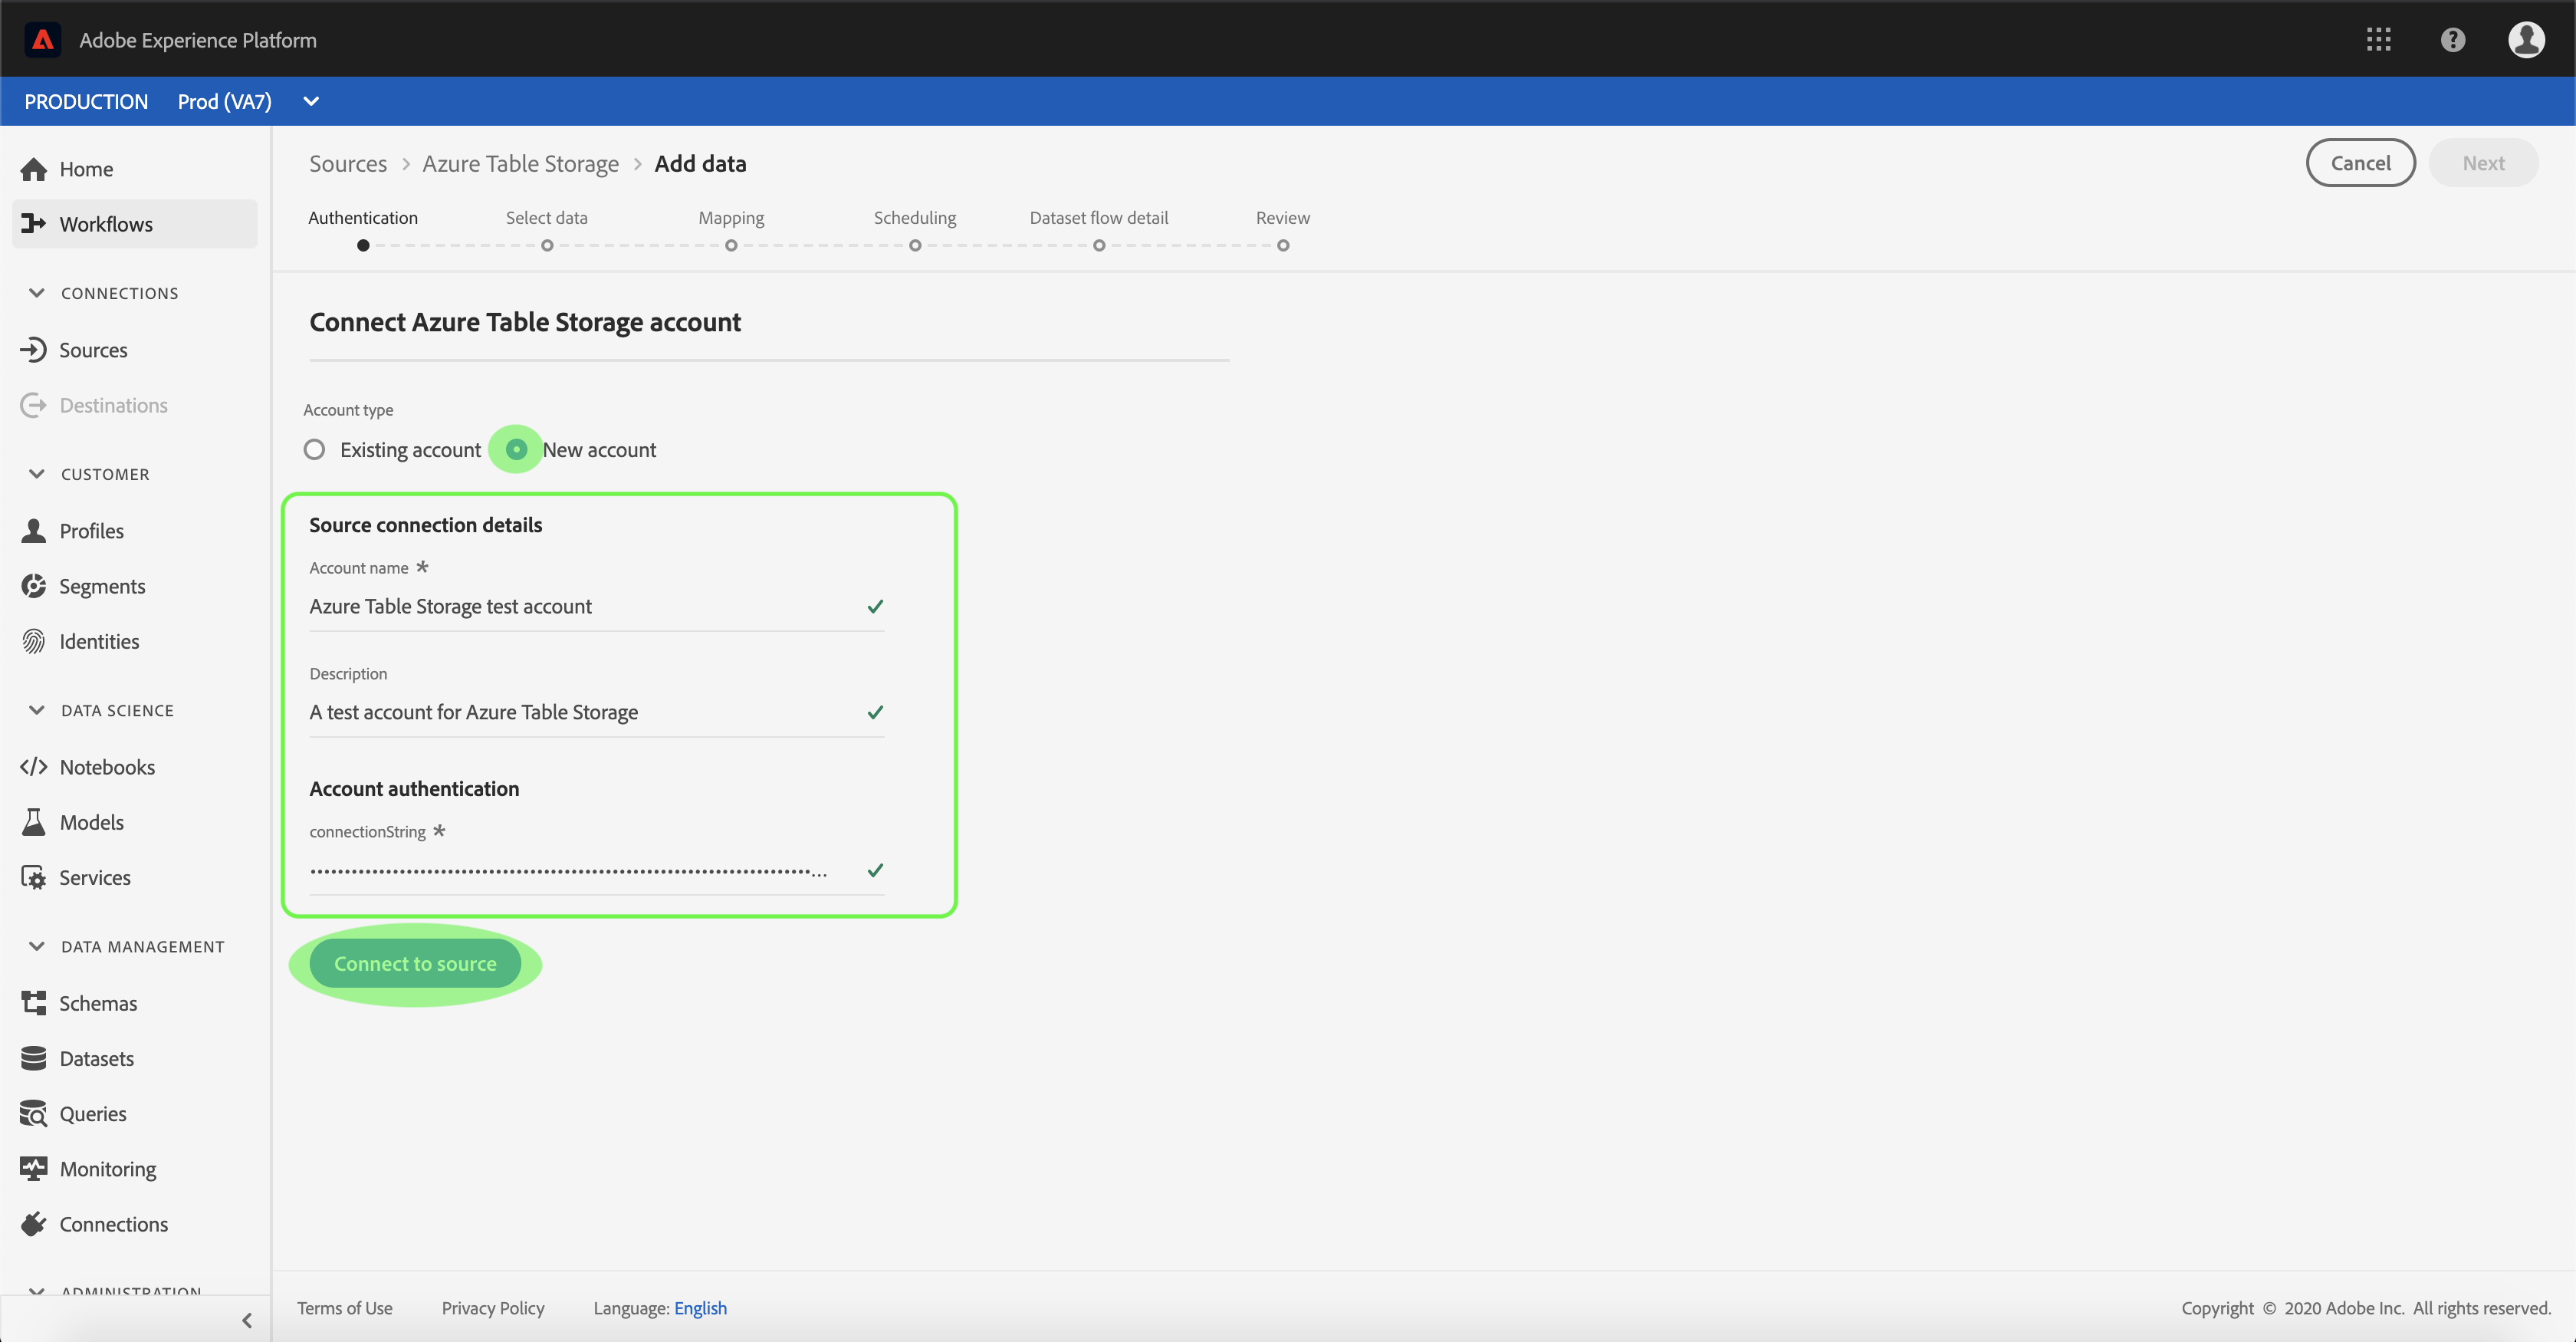Open Monitoring in the sidebar
The height and width of the screenshot is (1342, 2576).
[x=107, y=1168]
